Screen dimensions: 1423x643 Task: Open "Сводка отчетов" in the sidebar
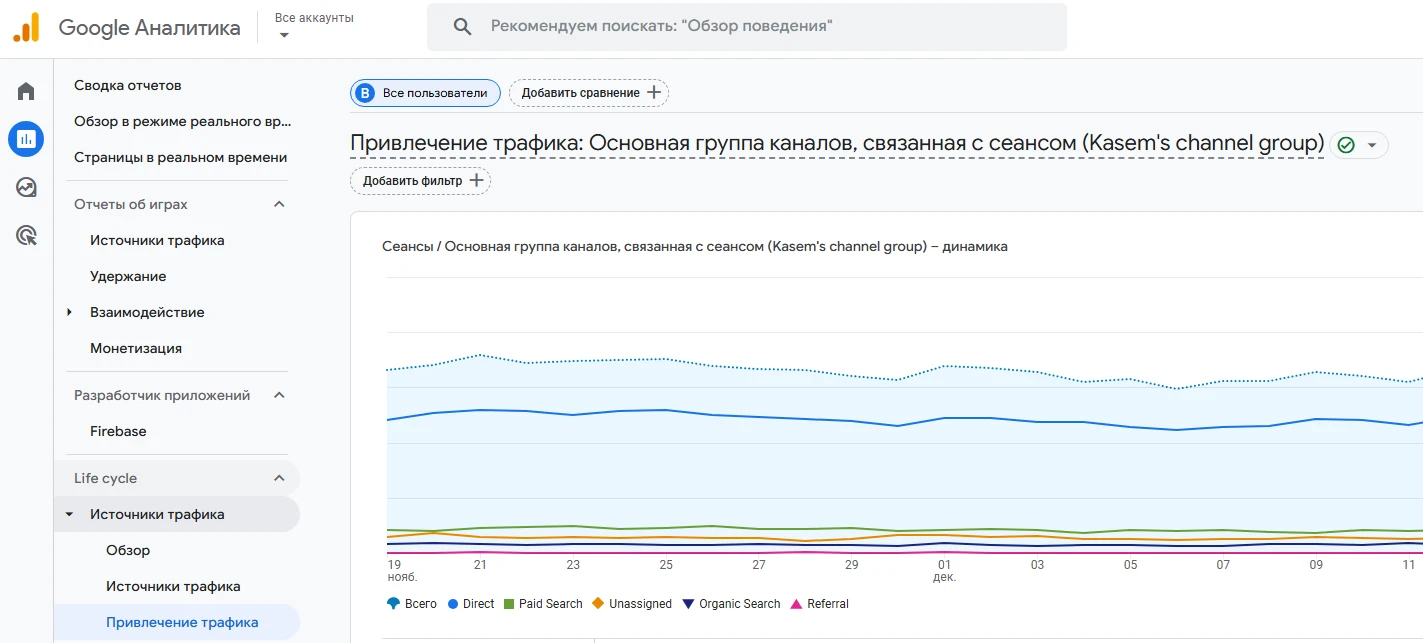(x=128, y=86)
